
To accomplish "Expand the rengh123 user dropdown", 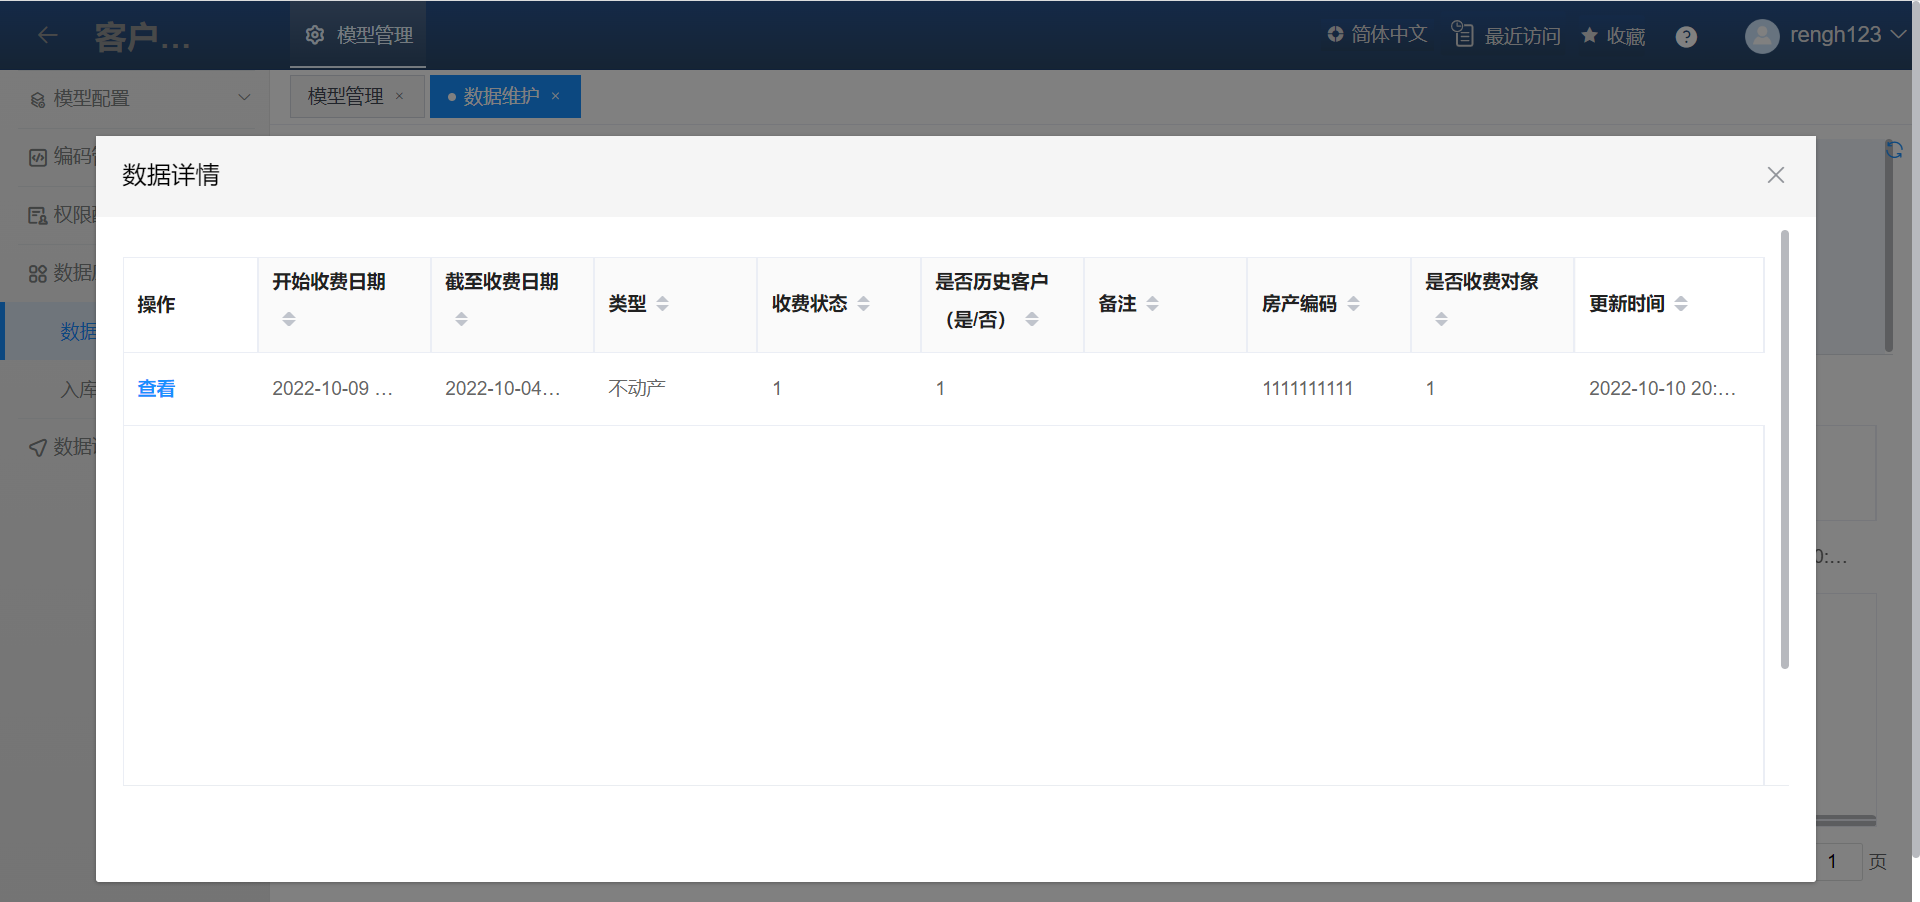I will pyautogui.click(x=1897, y=35).
